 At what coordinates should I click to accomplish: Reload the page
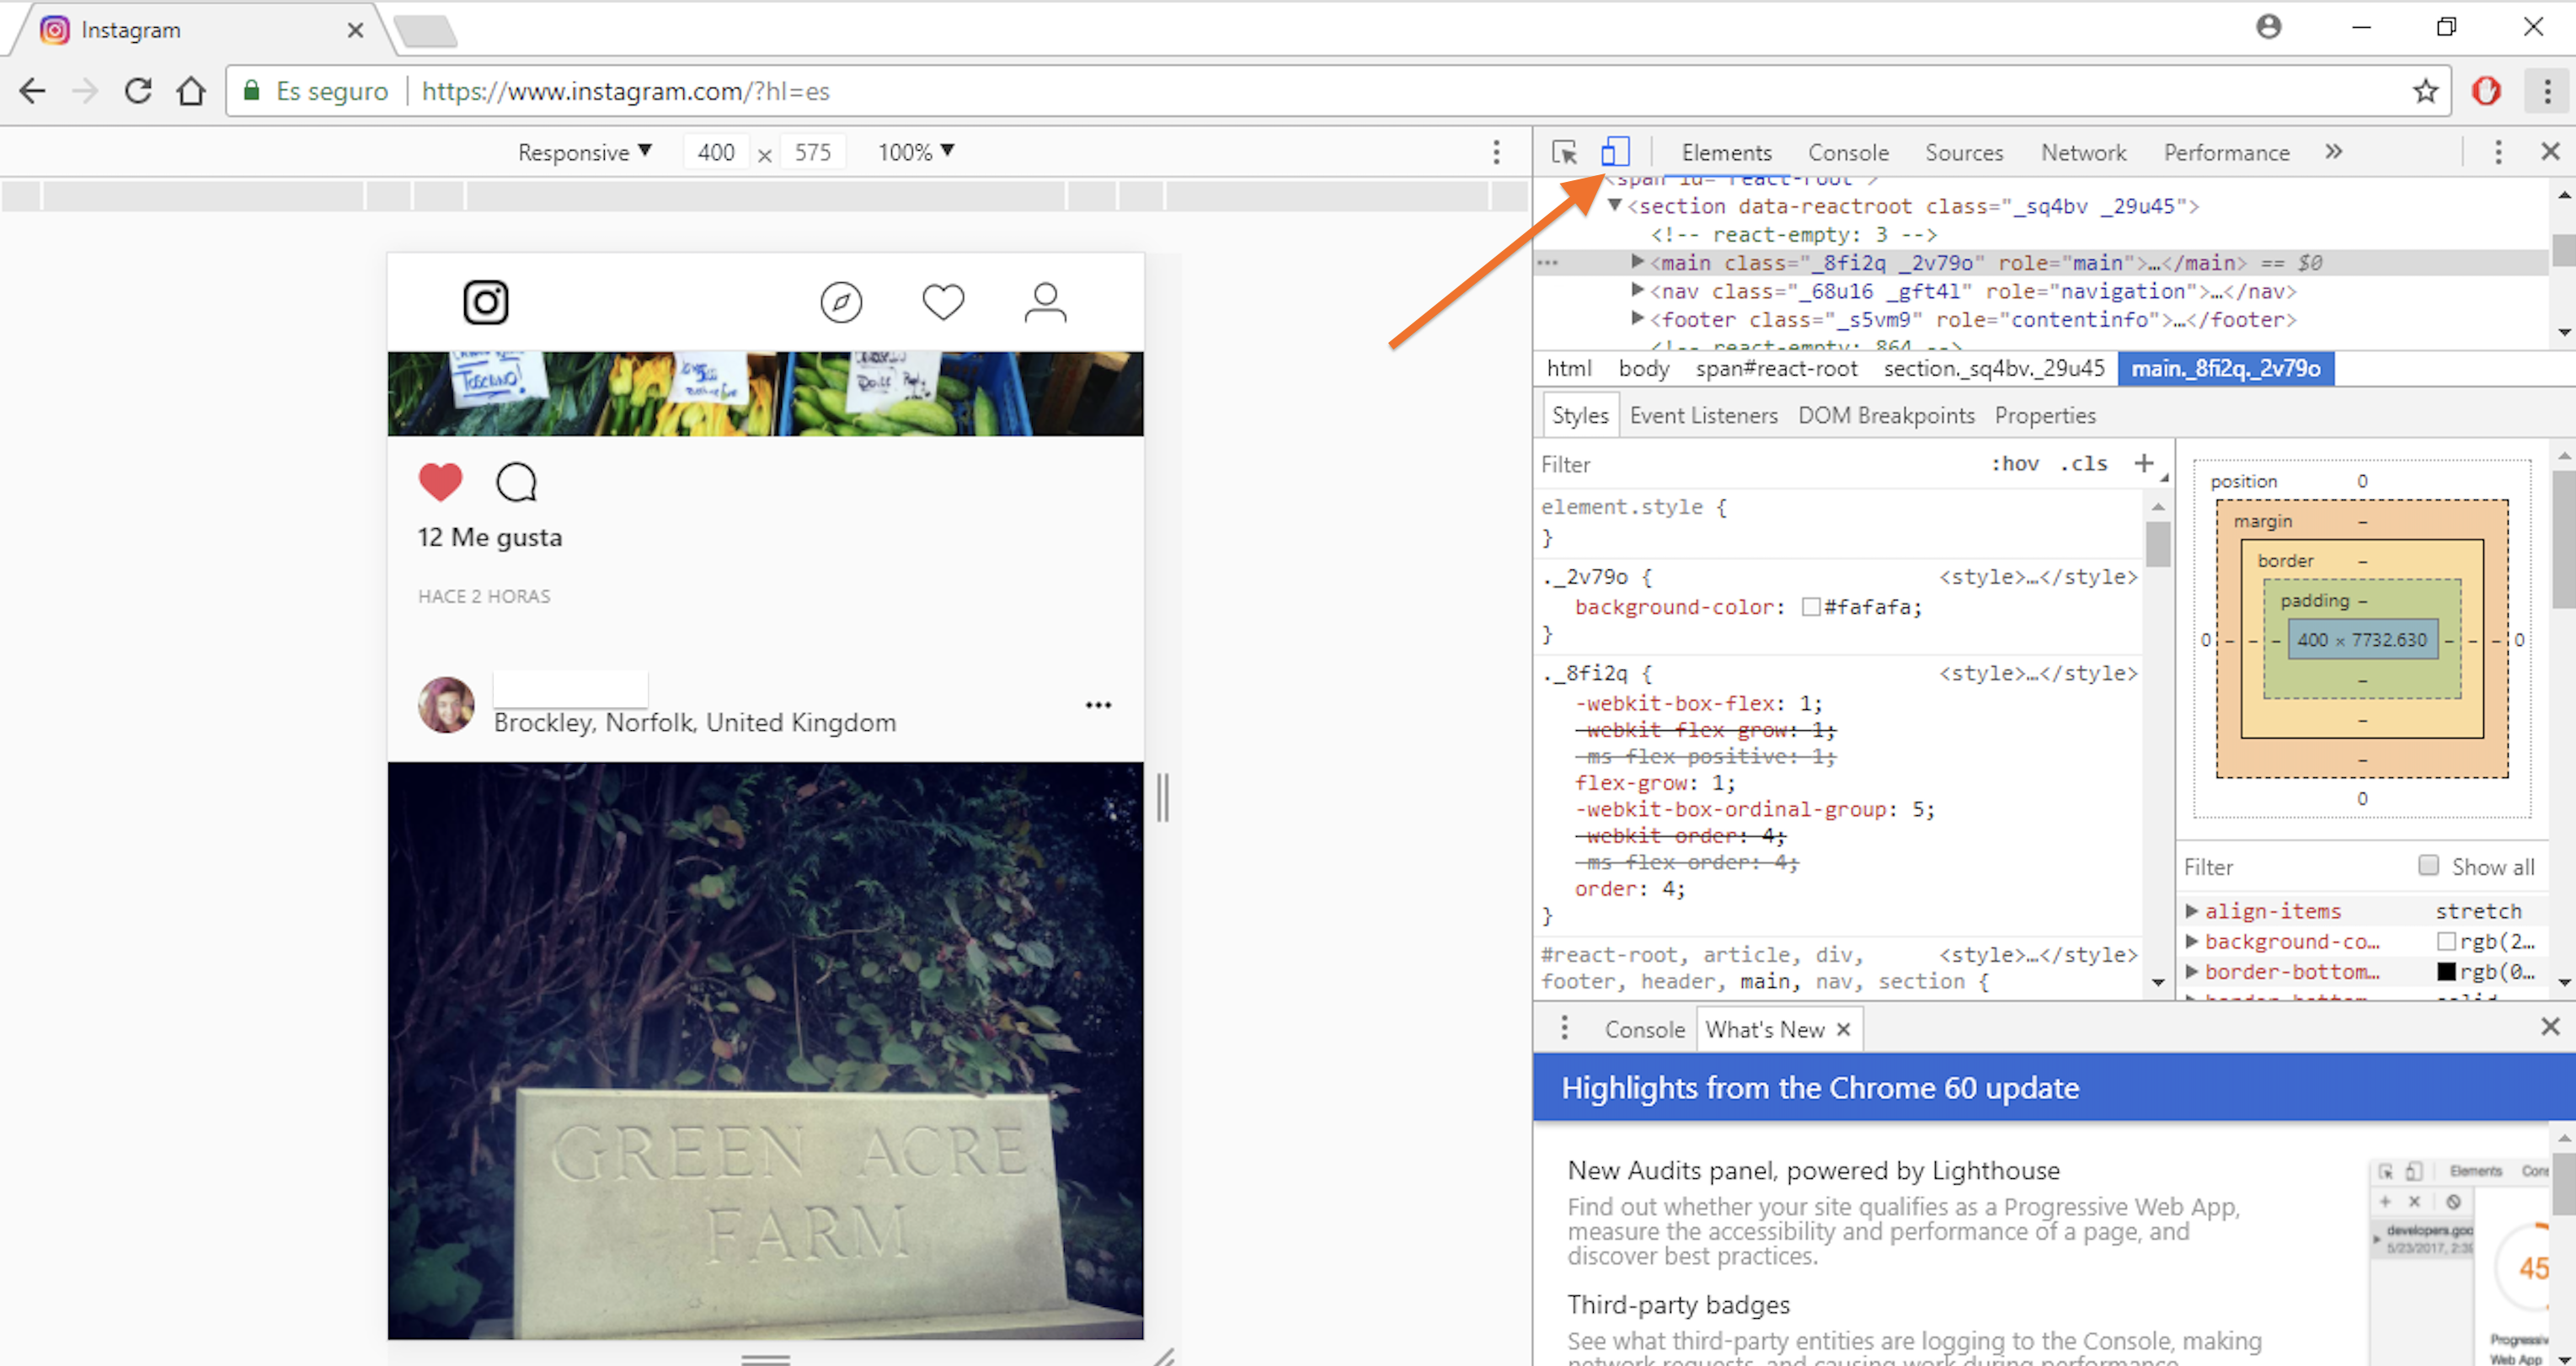138,91
